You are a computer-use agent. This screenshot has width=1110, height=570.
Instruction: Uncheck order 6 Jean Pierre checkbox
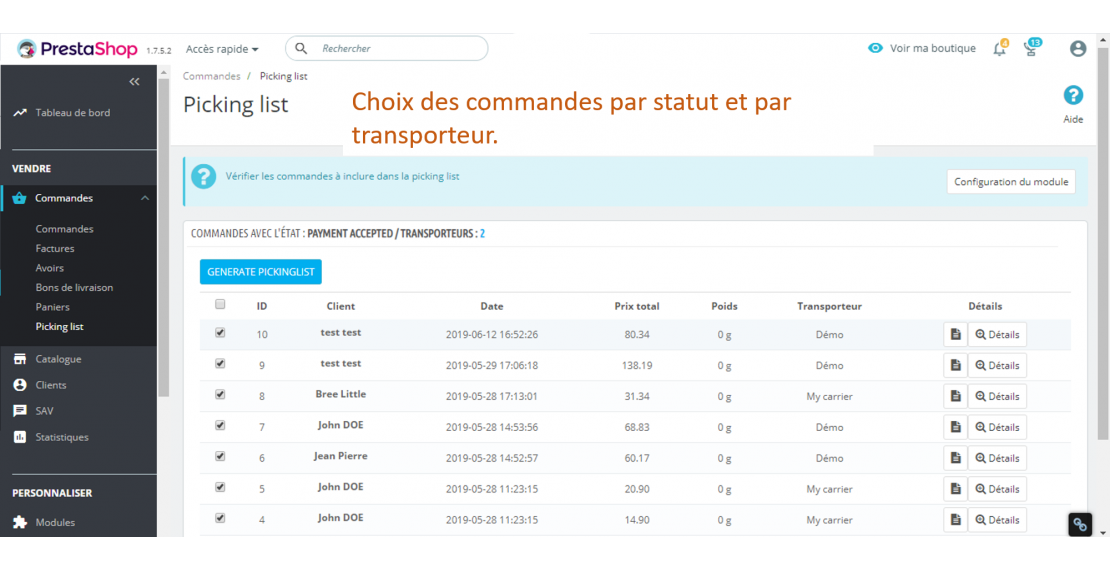(219, 456)
